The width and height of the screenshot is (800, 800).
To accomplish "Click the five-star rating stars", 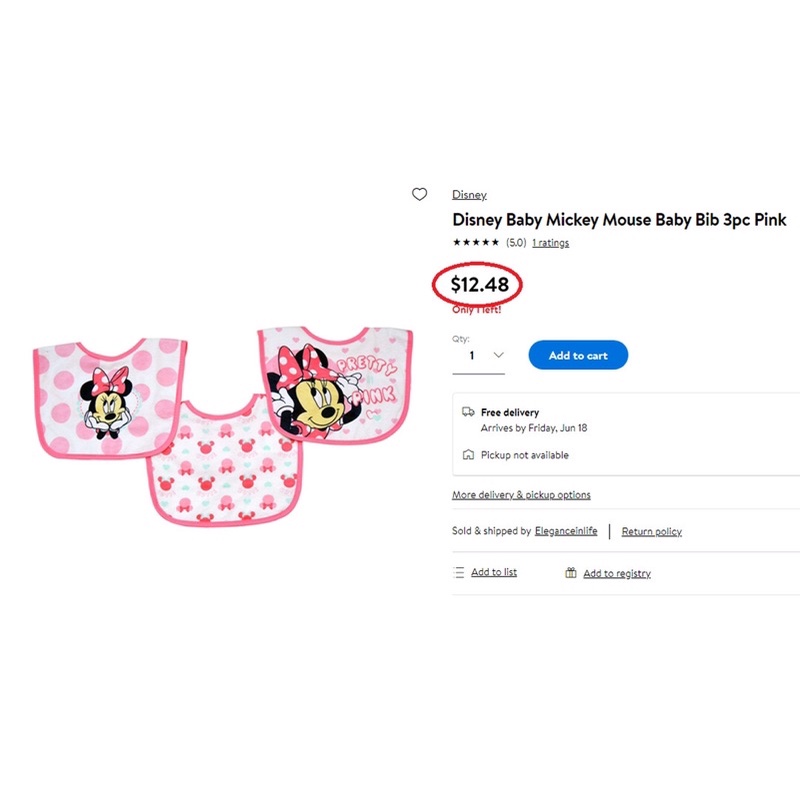I will (475, 242).
